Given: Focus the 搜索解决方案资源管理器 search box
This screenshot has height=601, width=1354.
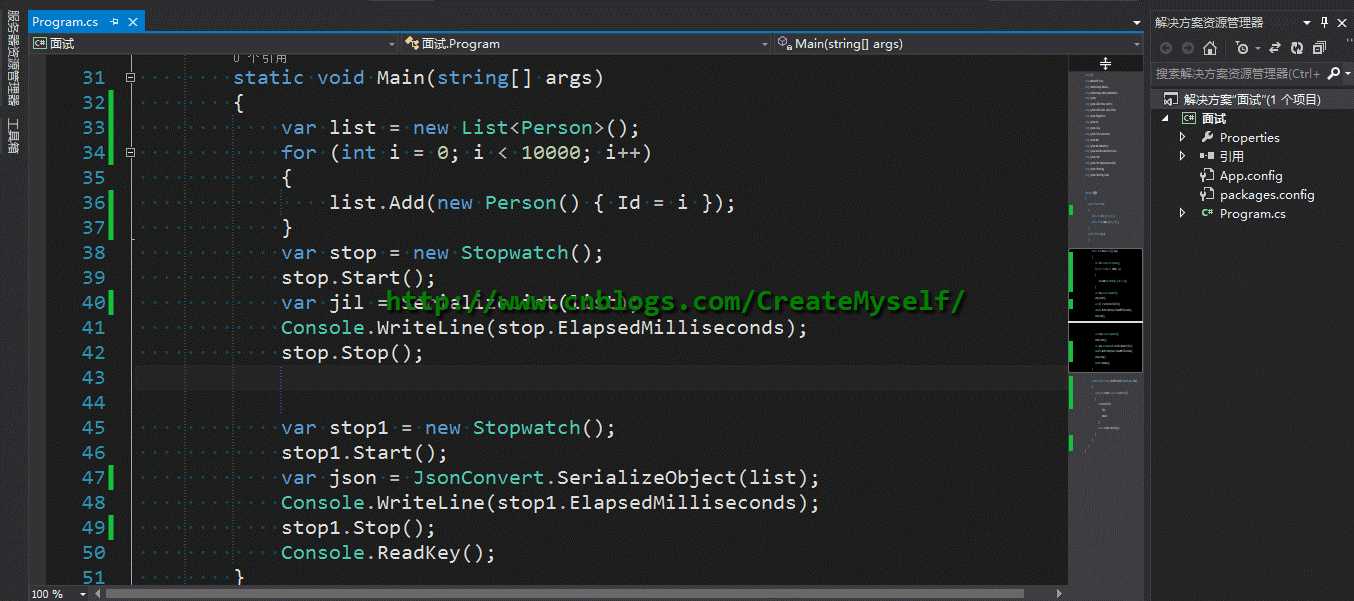Looking at the screenshot, I should point(1237,73).
